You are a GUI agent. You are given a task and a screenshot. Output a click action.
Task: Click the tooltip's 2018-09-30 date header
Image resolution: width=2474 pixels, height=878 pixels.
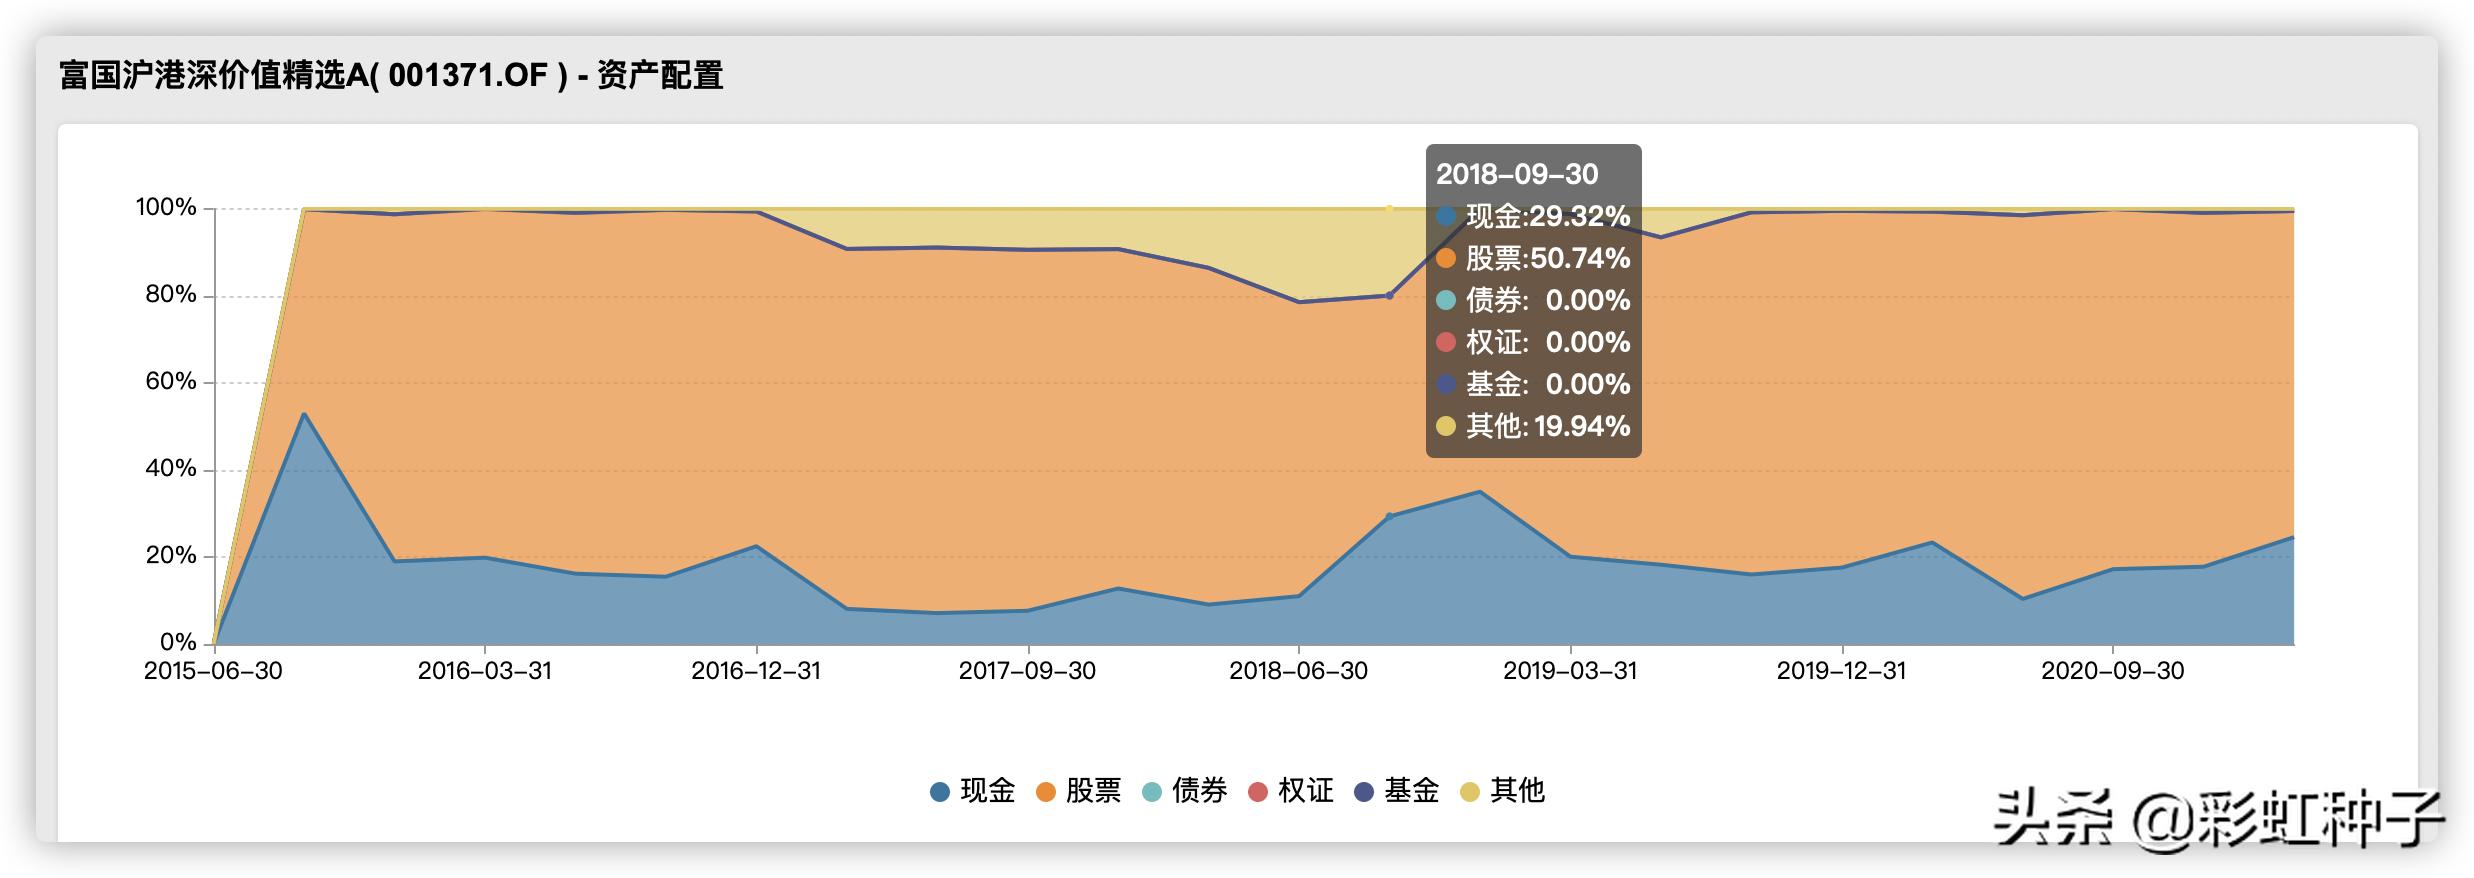pyautogui.click(x=1517, y=175)
